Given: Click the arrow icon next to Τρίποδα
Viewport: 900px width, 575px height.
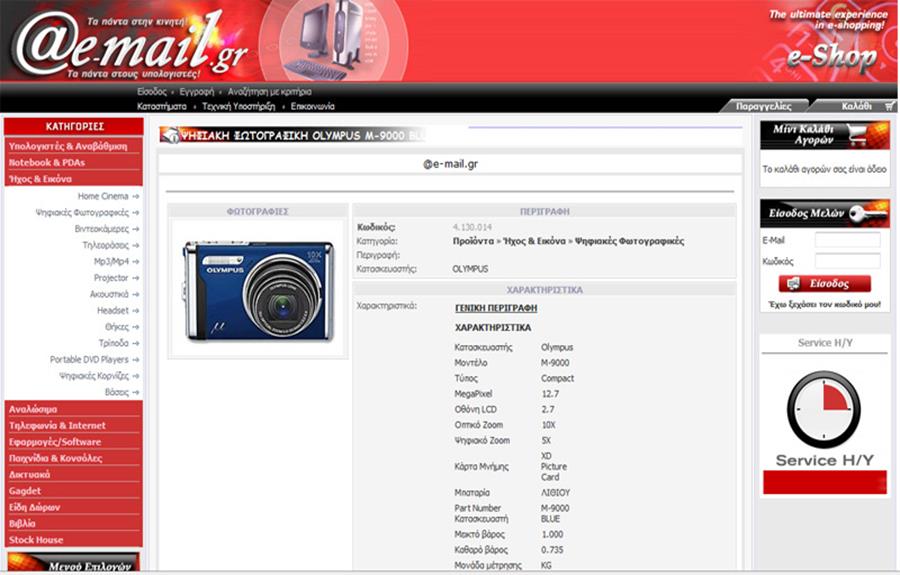Looking at the screenshot, I should (135, 343).
